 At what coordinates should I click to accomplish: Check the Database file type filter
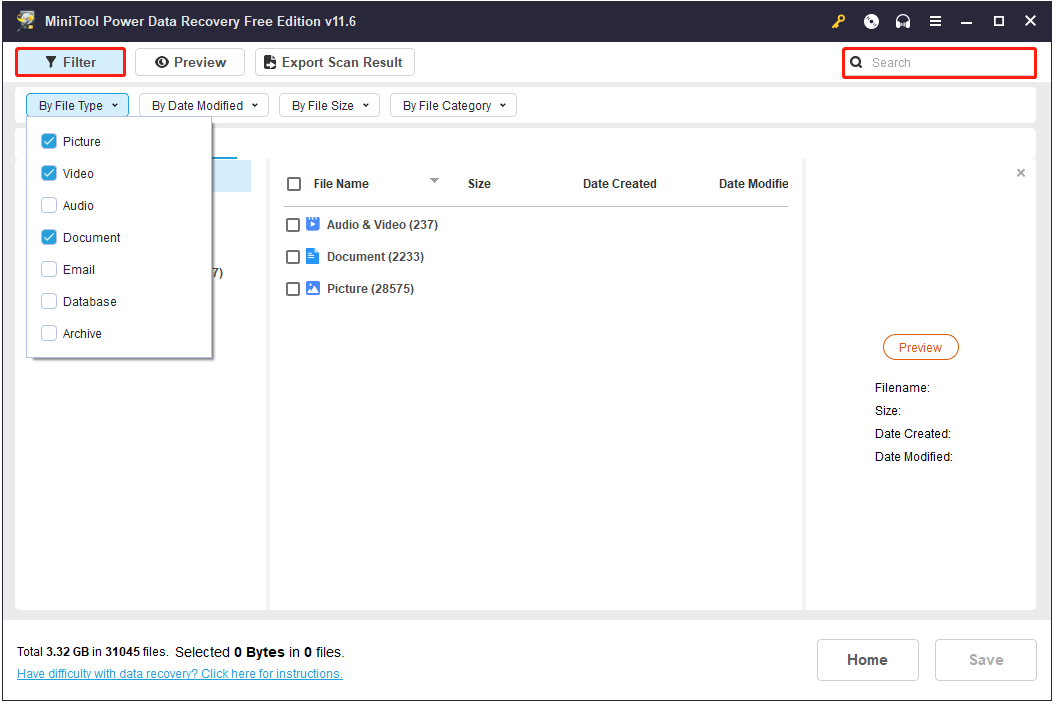pos(49,301)
